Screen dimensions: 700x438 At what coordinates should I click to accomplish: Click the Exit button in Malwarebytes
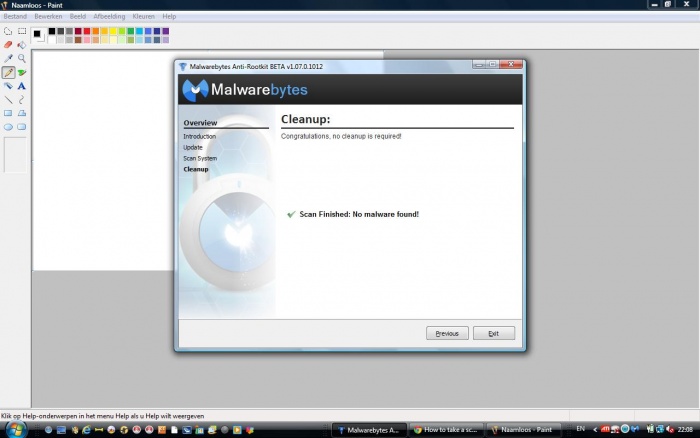pyautogui.click(x=494, y=333)
